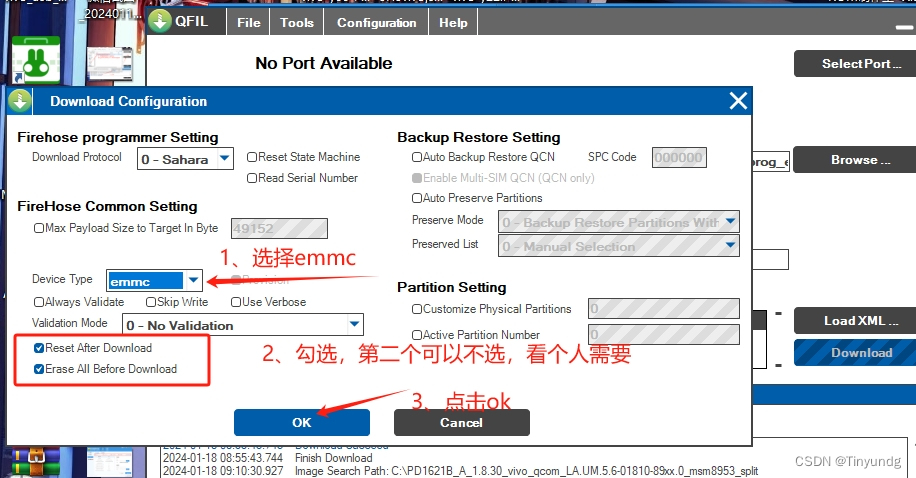Enable the Use Verbose checkbox
The height and width of the screenshot is (478, 916).
237,302
